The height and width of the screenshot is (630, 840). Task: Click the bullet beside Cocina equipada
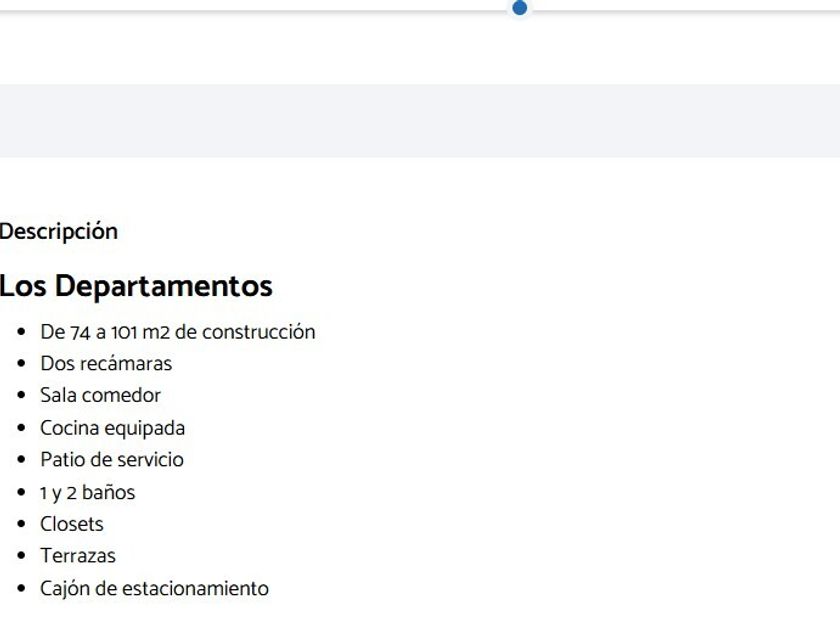click(x=22, y=428)
